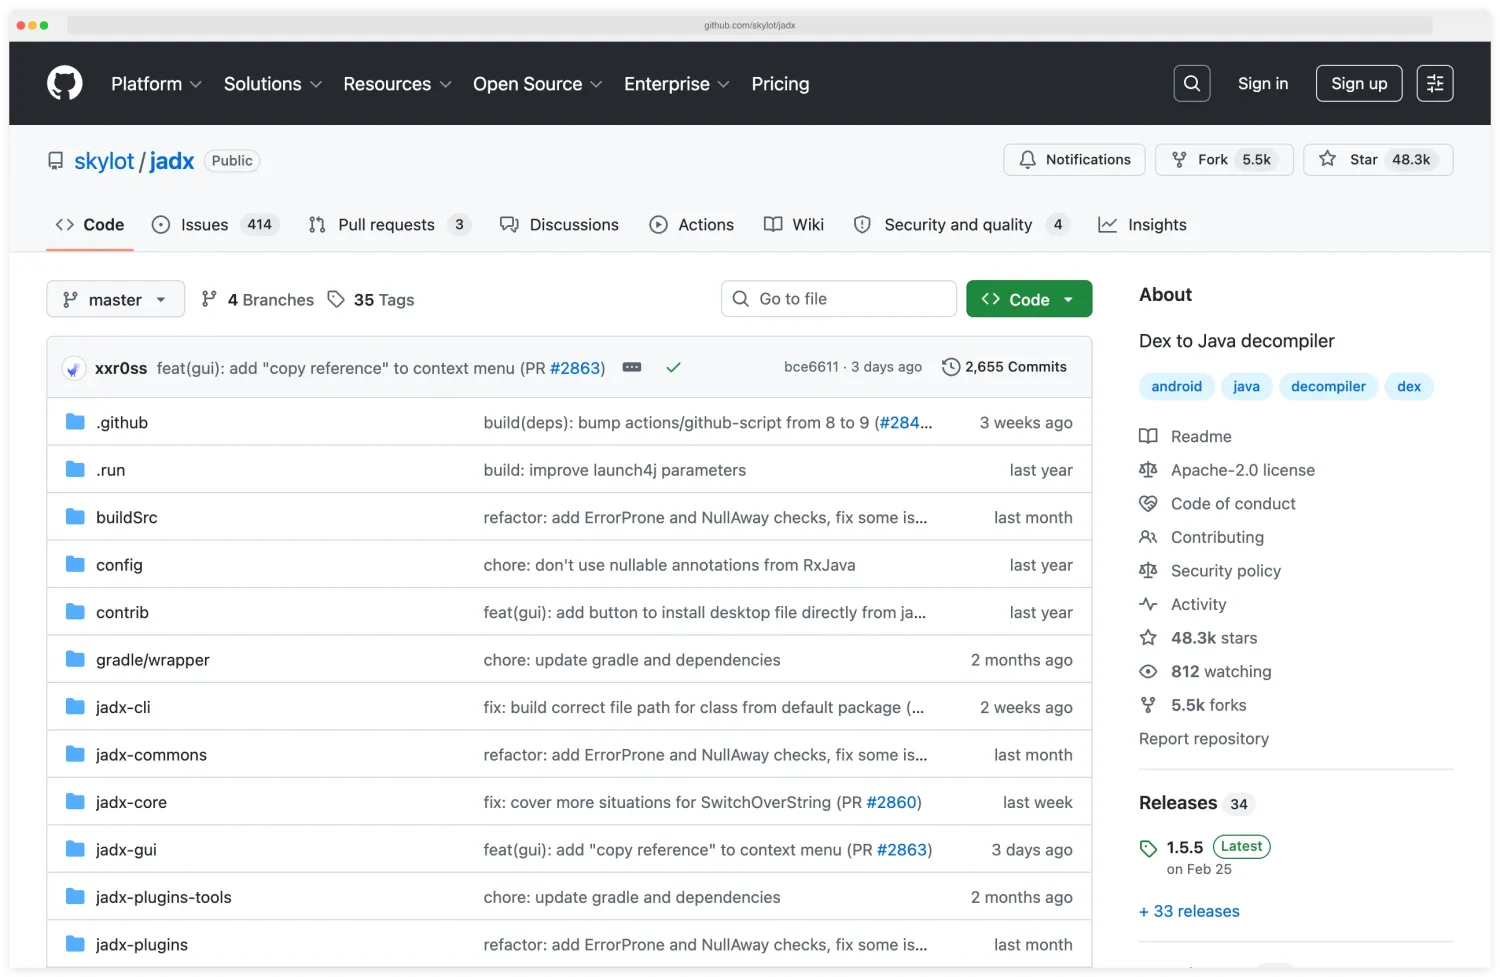Click the Readme book icon

(x=1148, y=436)
